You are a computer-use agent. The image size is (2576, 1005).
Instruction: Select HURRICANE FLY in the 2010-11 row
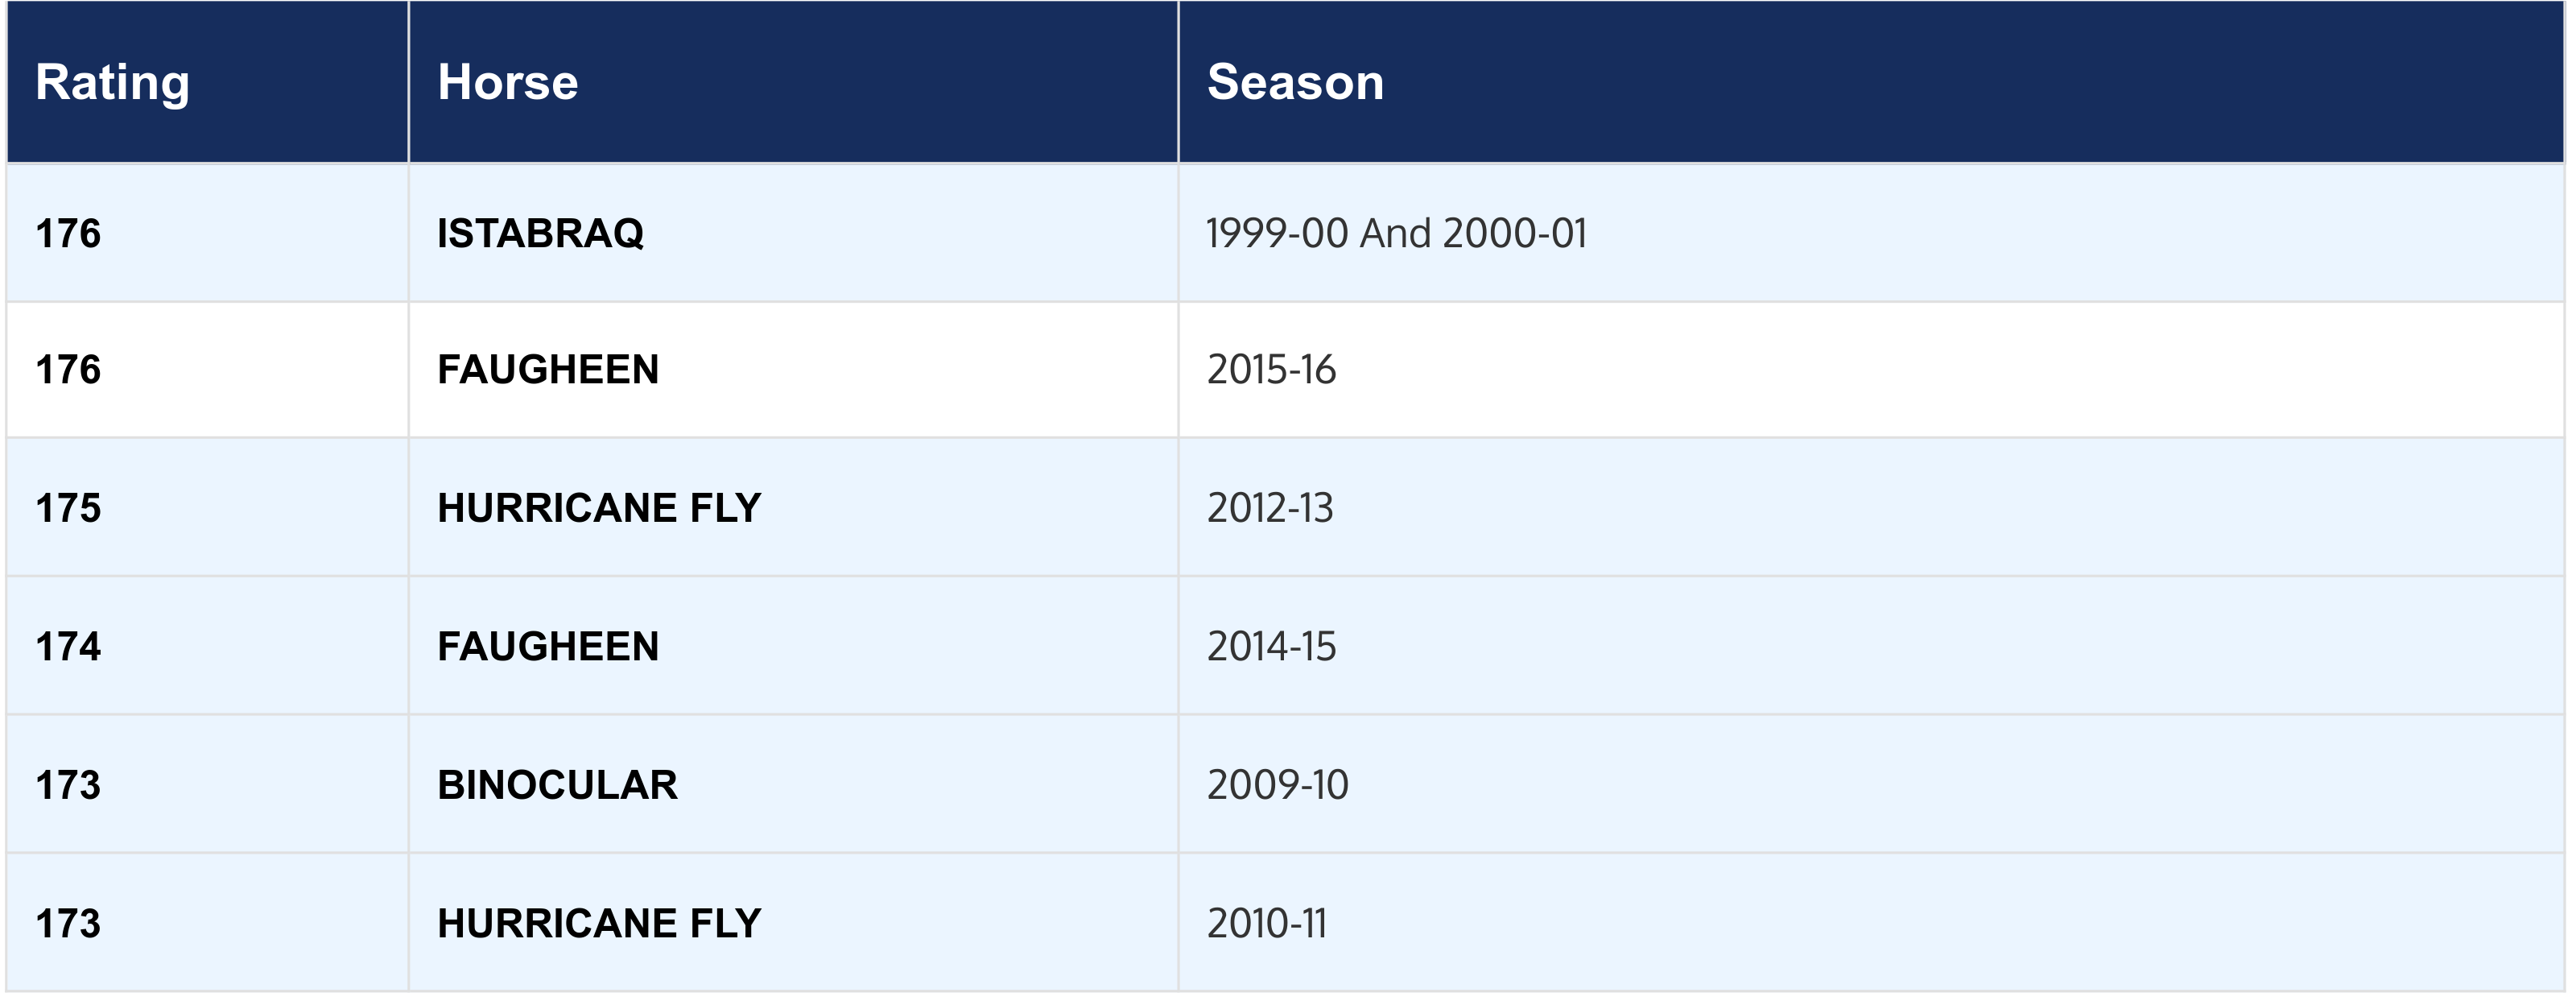point(793,923)
